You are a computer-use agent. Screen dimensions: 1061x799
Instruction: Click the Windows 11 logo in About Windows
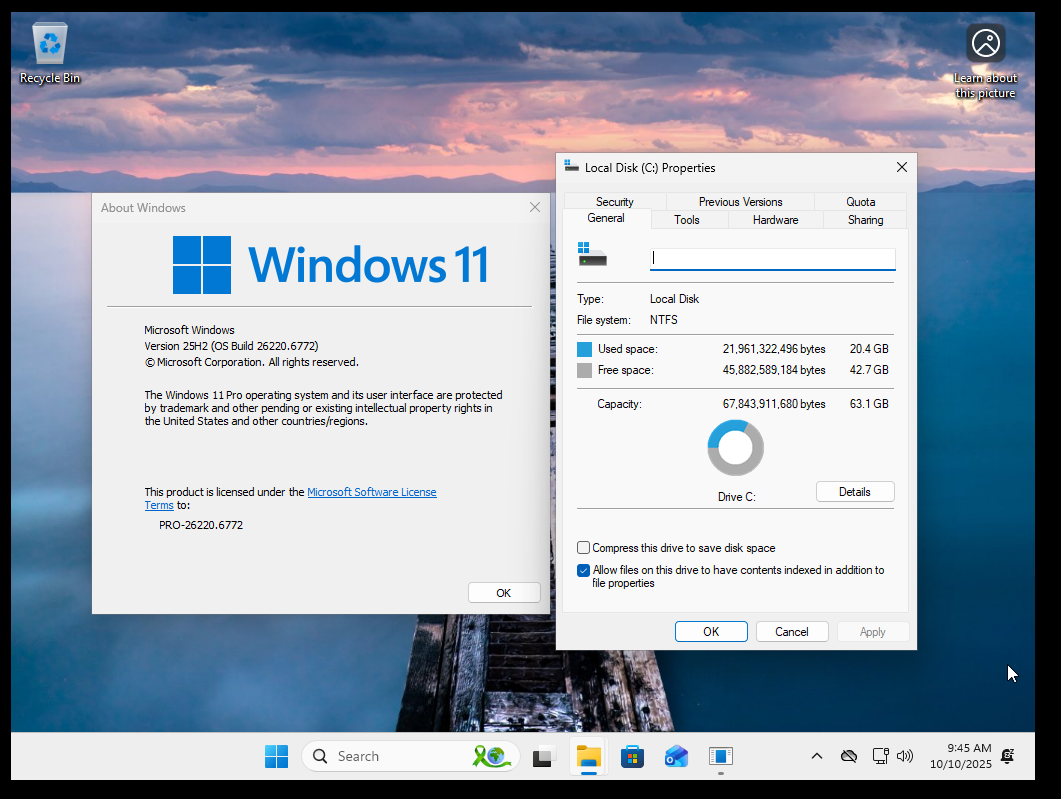pyautogui.click(x=330, y=265)
